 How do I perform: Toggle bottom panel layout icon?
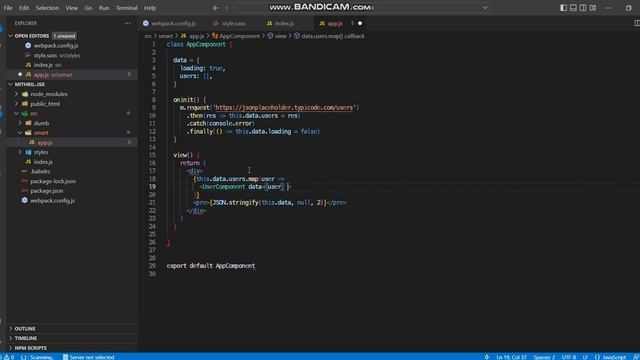573,8
